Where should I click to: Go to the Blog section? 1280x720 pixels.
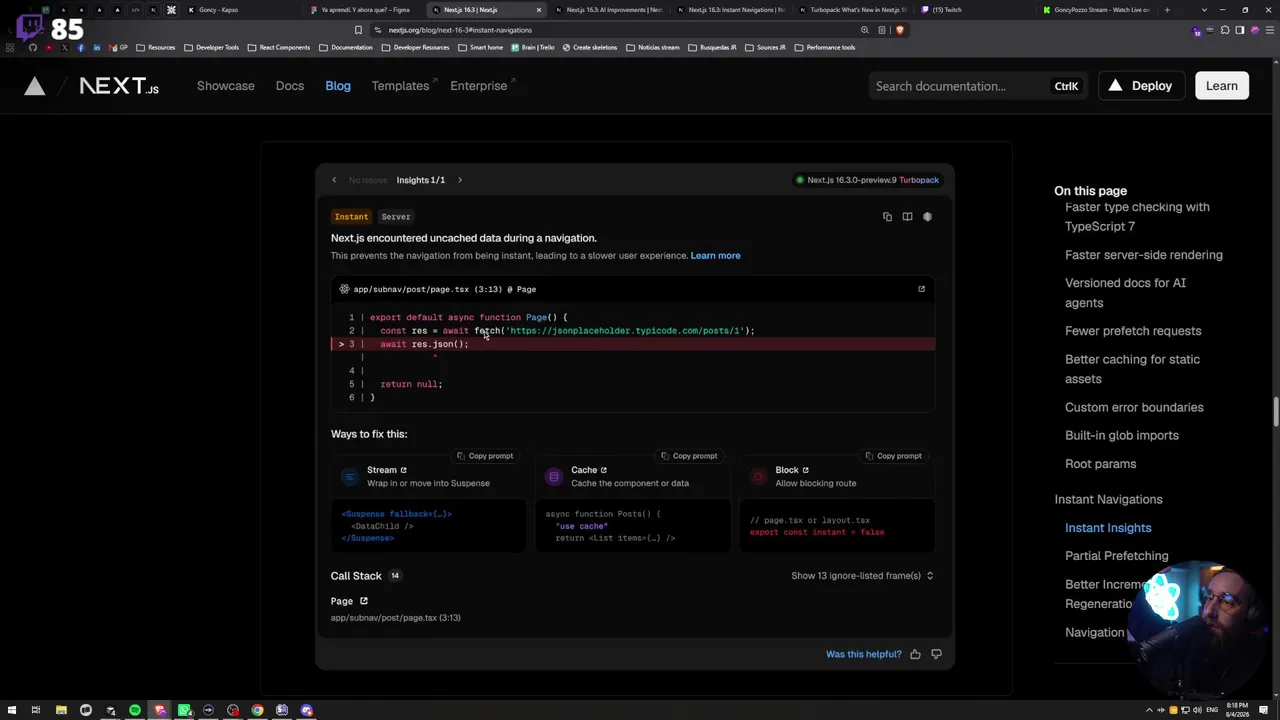(x=338, y=86)
